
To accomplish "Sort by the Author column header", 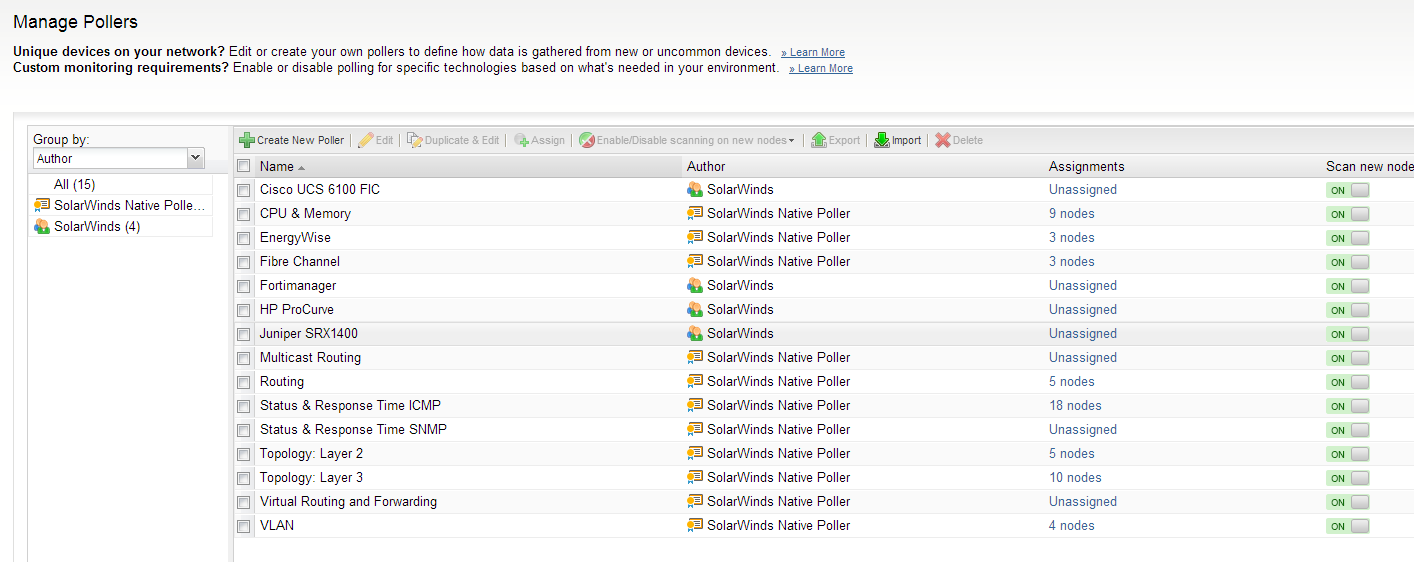I will [706, 166].
